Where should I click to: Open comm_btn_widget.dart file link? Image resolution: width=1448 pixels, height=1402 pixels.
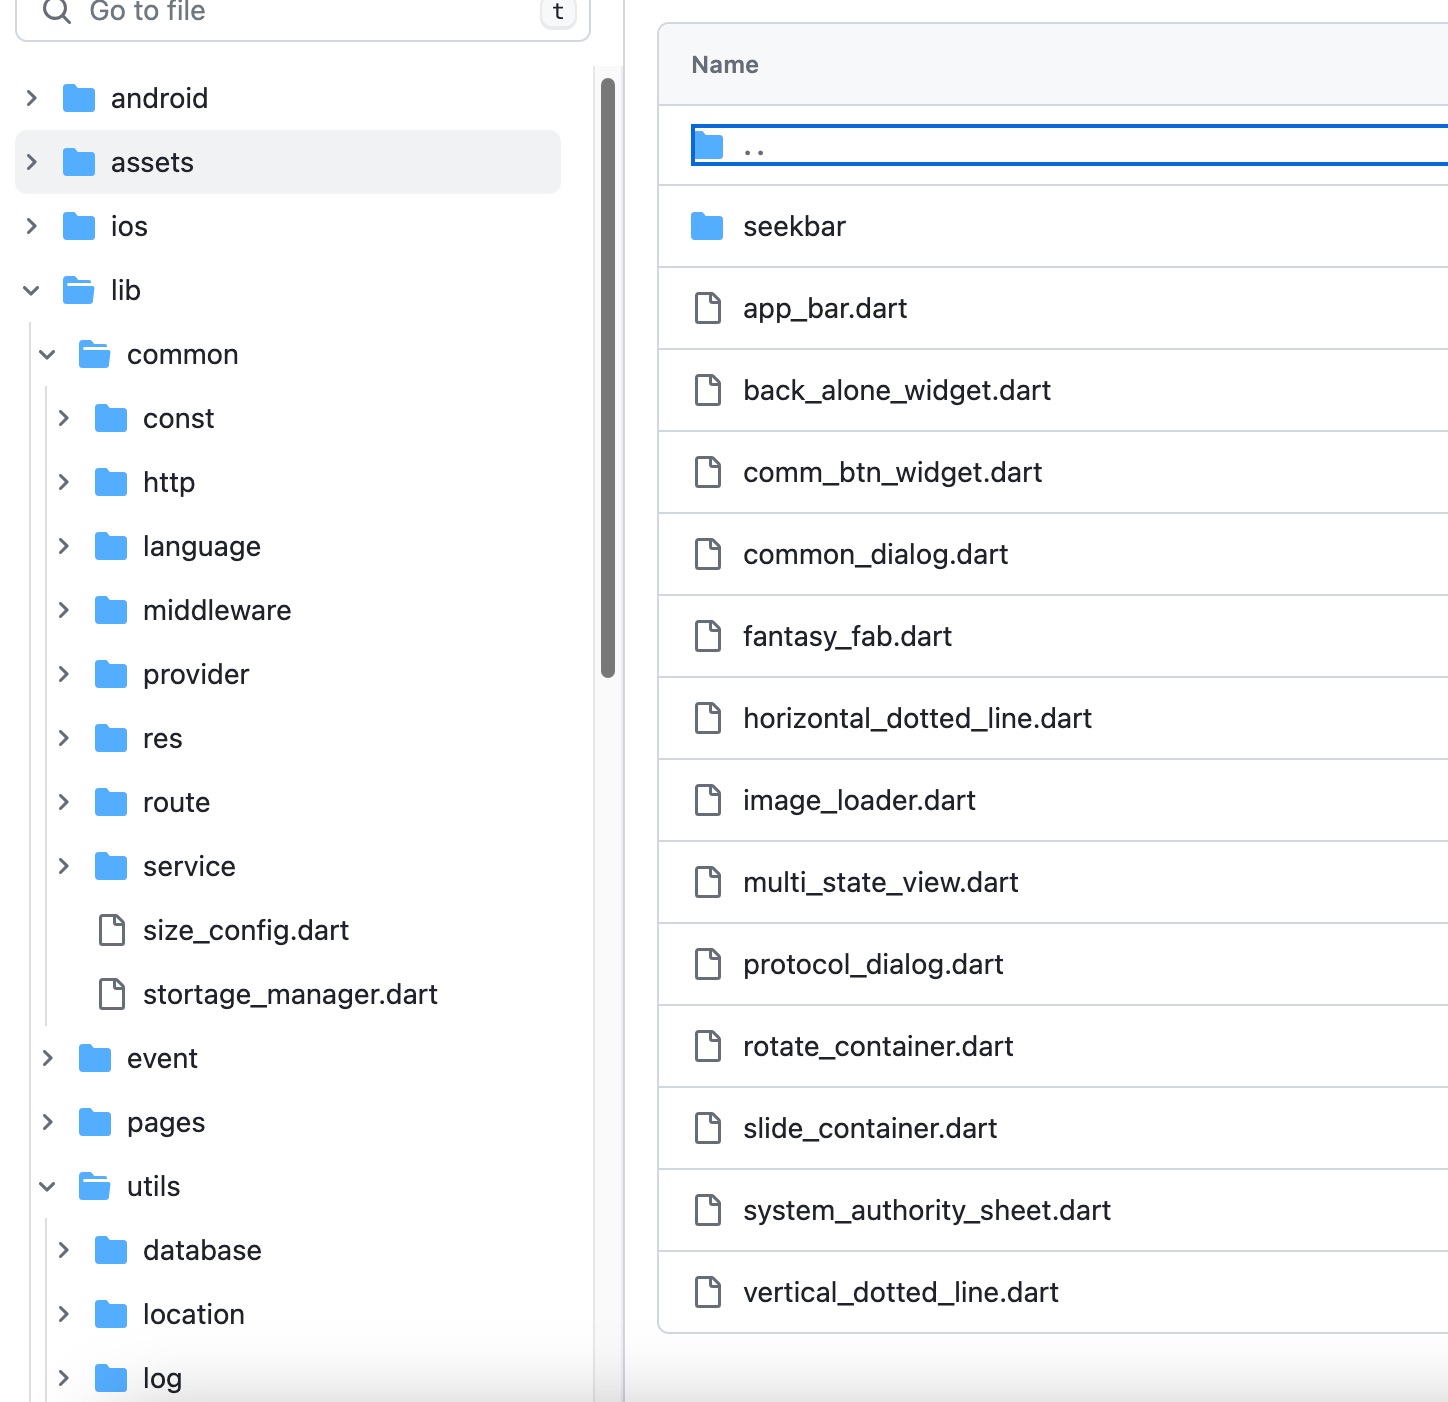tap(892, 472)
